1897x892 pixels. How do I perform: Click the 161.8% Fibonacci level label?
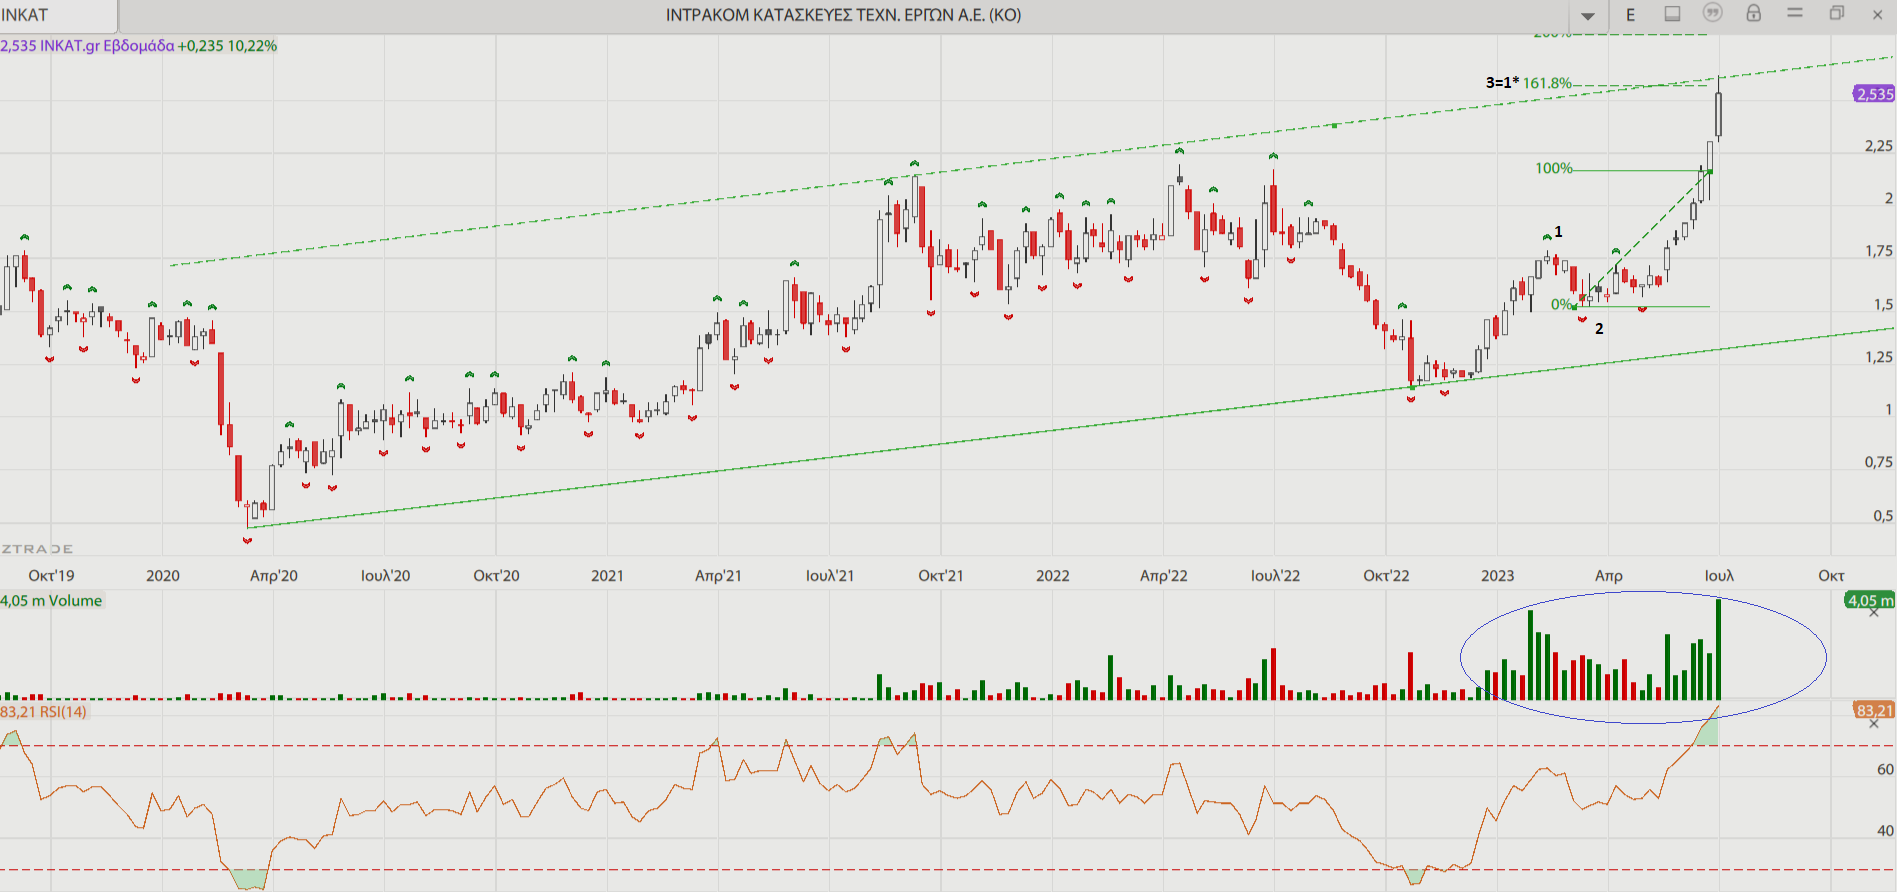[x=1547, y=83]
